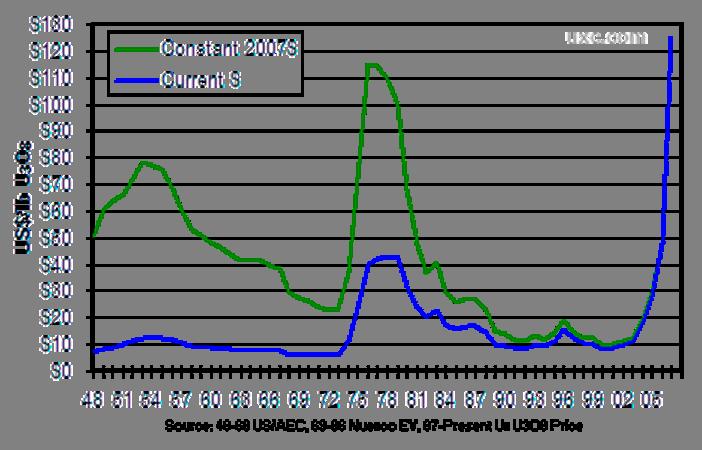Click the 57 year label on x-axis
The height and width of the screenshot is (450, 702).
pos(180,400)
